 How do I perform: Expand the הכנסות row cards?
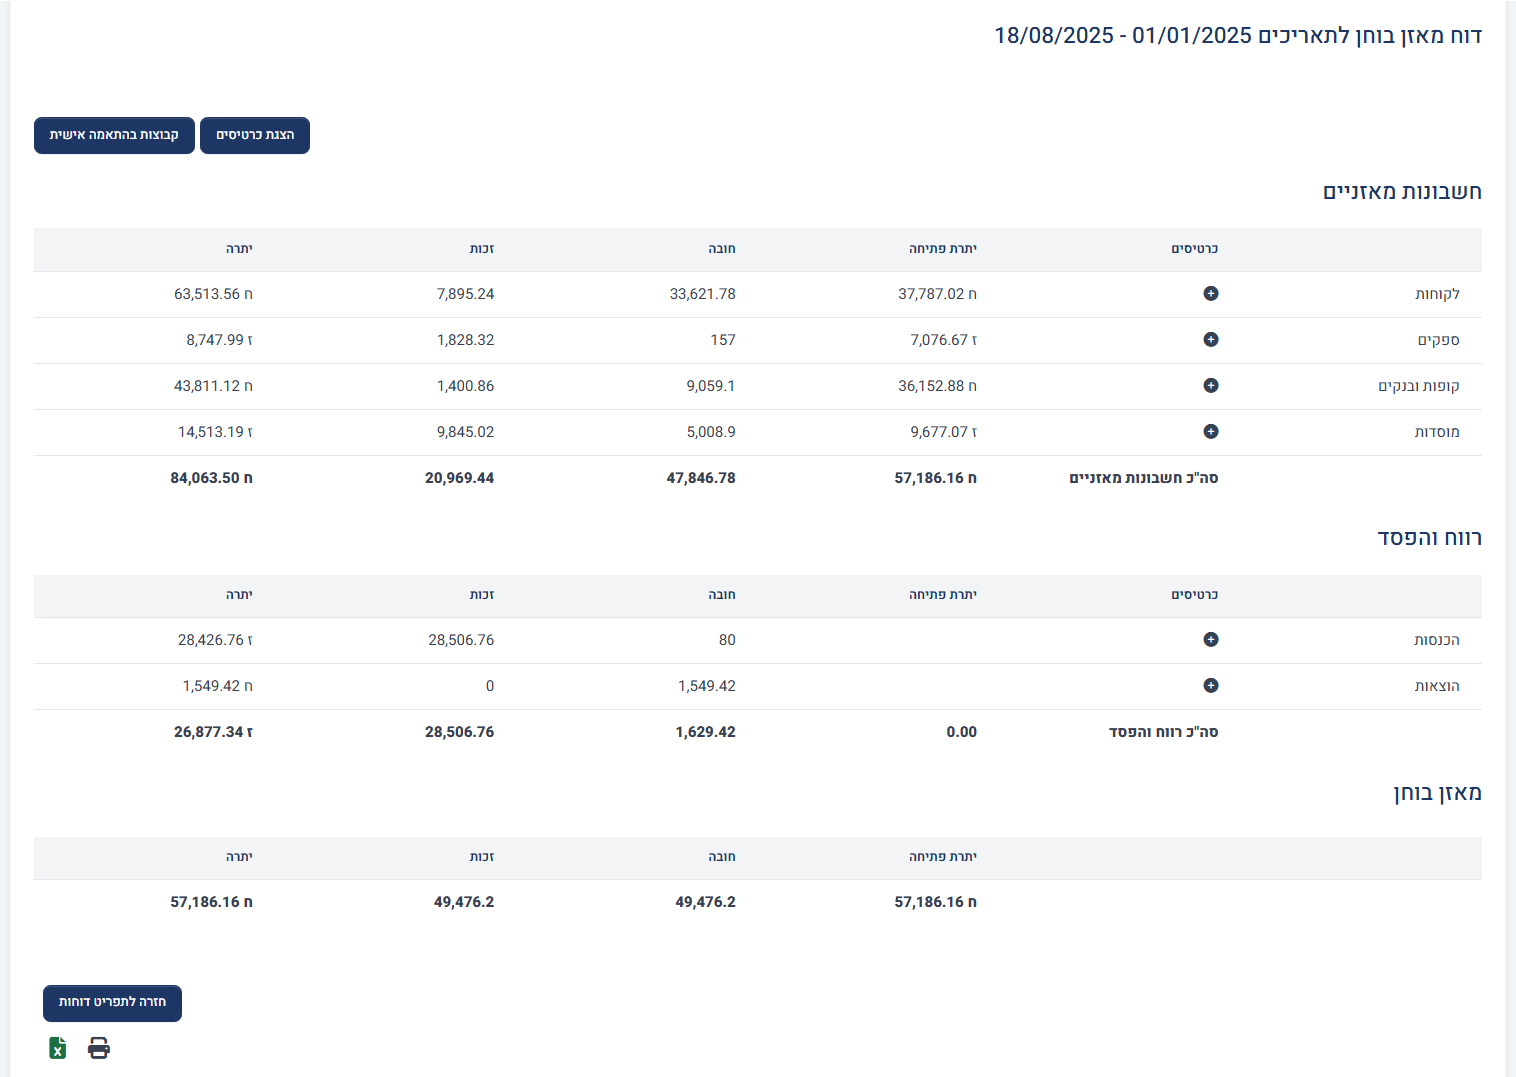pos(1210,640)
